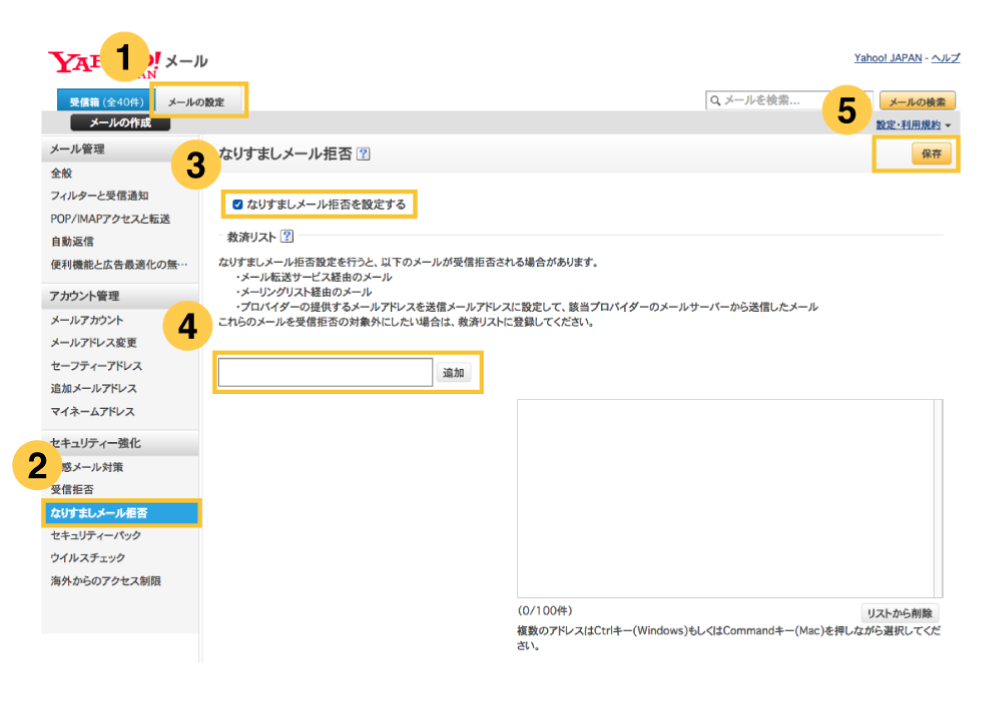
Task: Click the メールの作成 button
Action: (x=120, y=123)
